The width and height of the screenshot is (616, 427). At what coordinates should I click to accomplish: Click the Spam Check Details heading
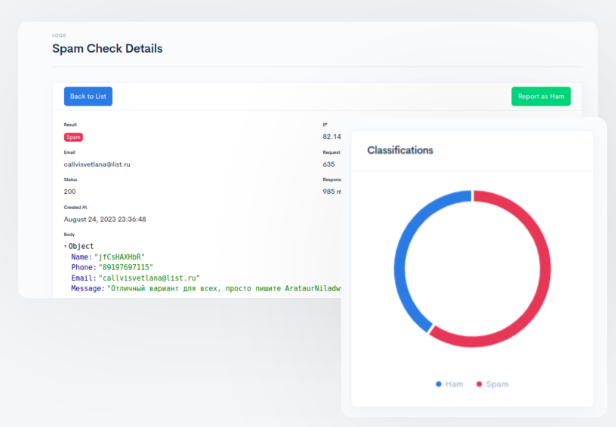pyautogui.click(x=107, y=48)
